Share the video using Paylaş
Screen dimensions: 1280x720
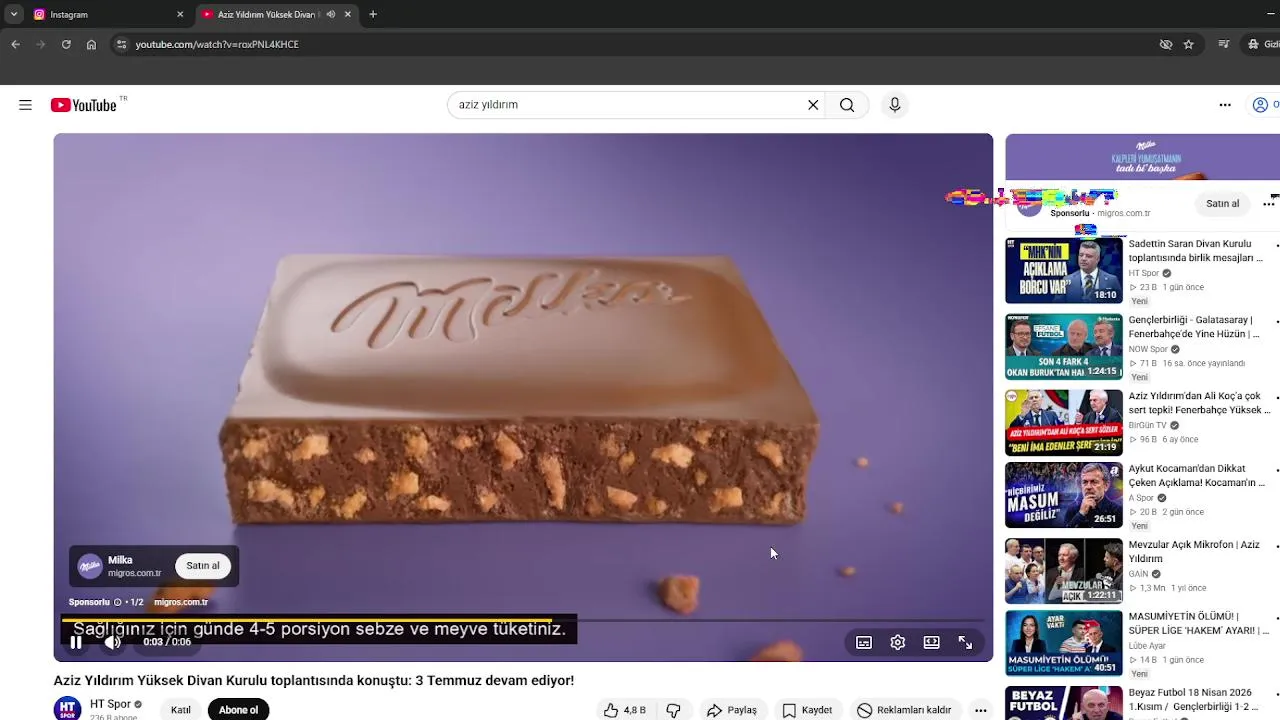click(732, 710)
